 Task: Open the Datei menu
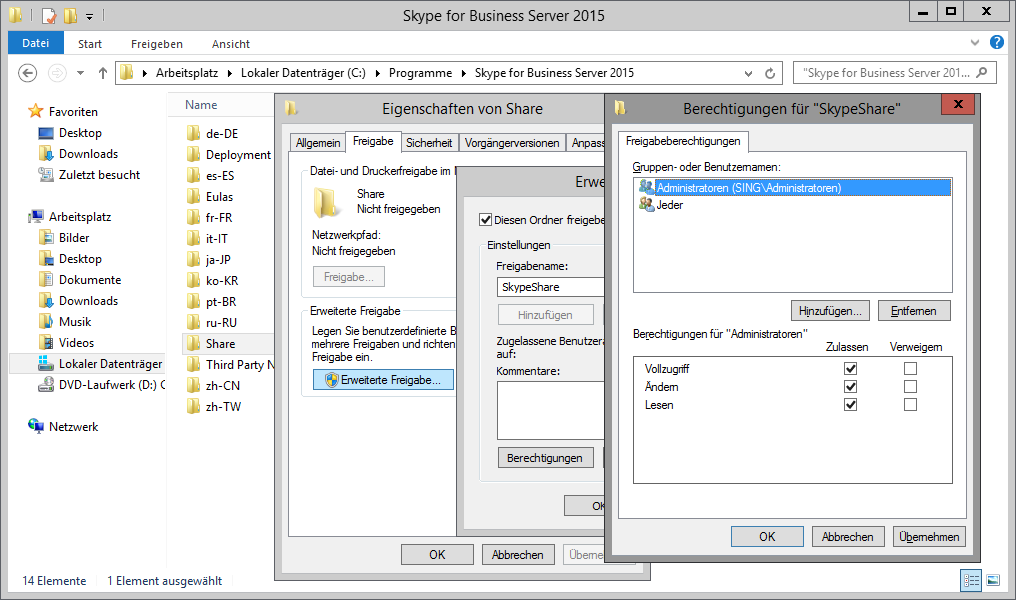36,43
